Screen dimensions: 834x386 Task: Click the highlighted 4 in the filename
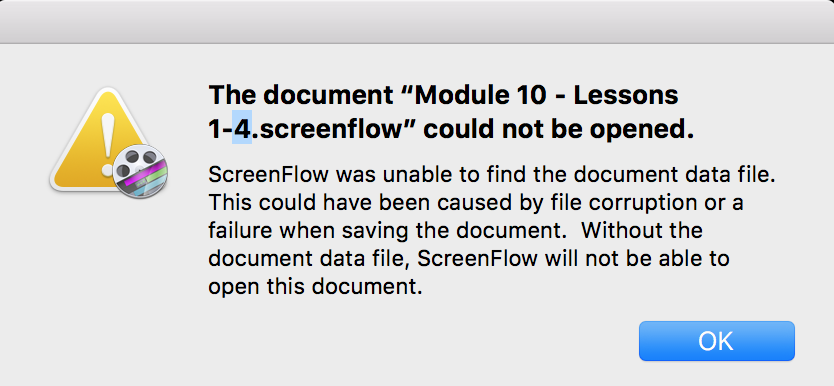point(242,130)
